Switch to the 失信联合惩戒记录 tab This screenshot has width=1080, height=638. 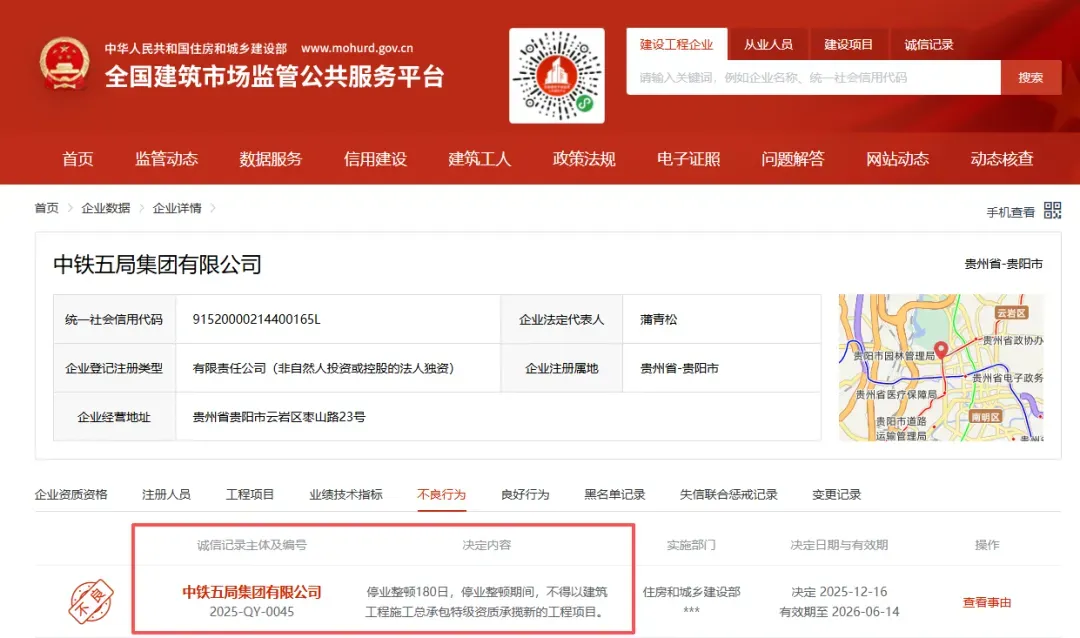point(729,494)
